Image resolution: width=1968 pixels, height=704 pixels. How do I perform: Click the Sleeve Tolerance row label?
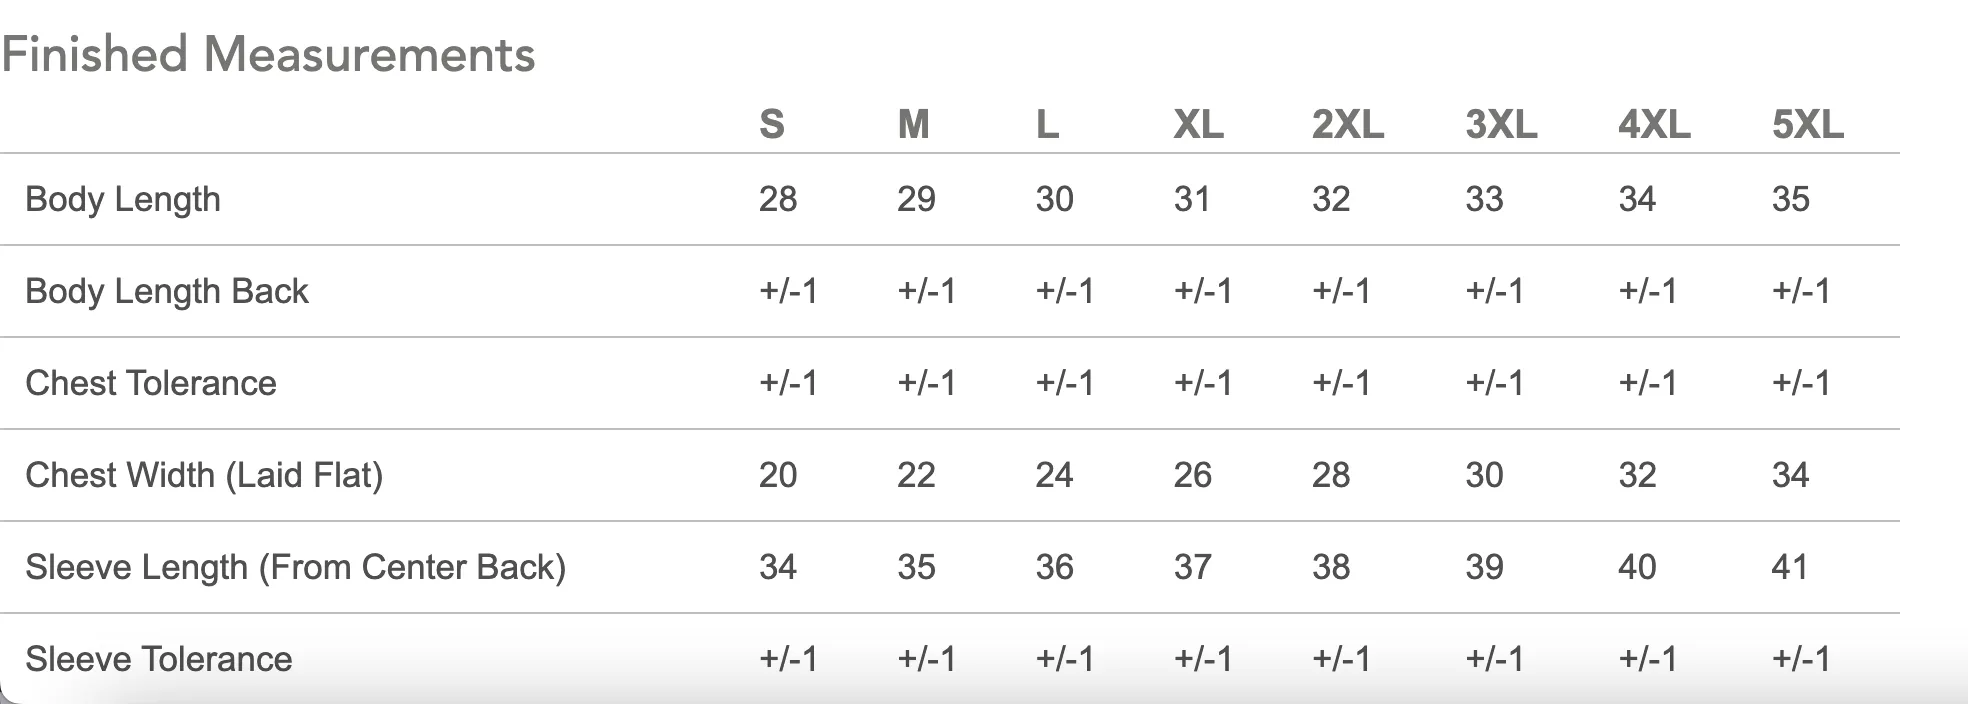[159, 659]
